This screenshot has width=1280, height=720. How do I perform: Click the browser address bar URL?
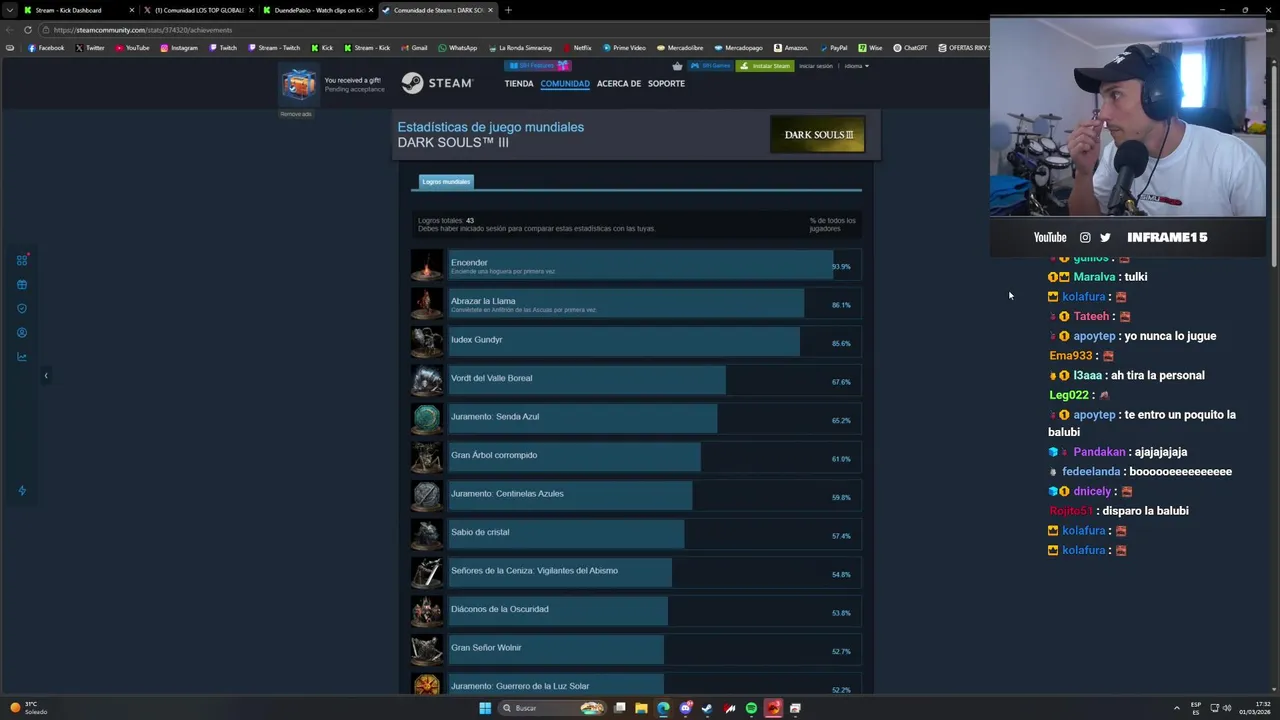[x=143, y=30]
